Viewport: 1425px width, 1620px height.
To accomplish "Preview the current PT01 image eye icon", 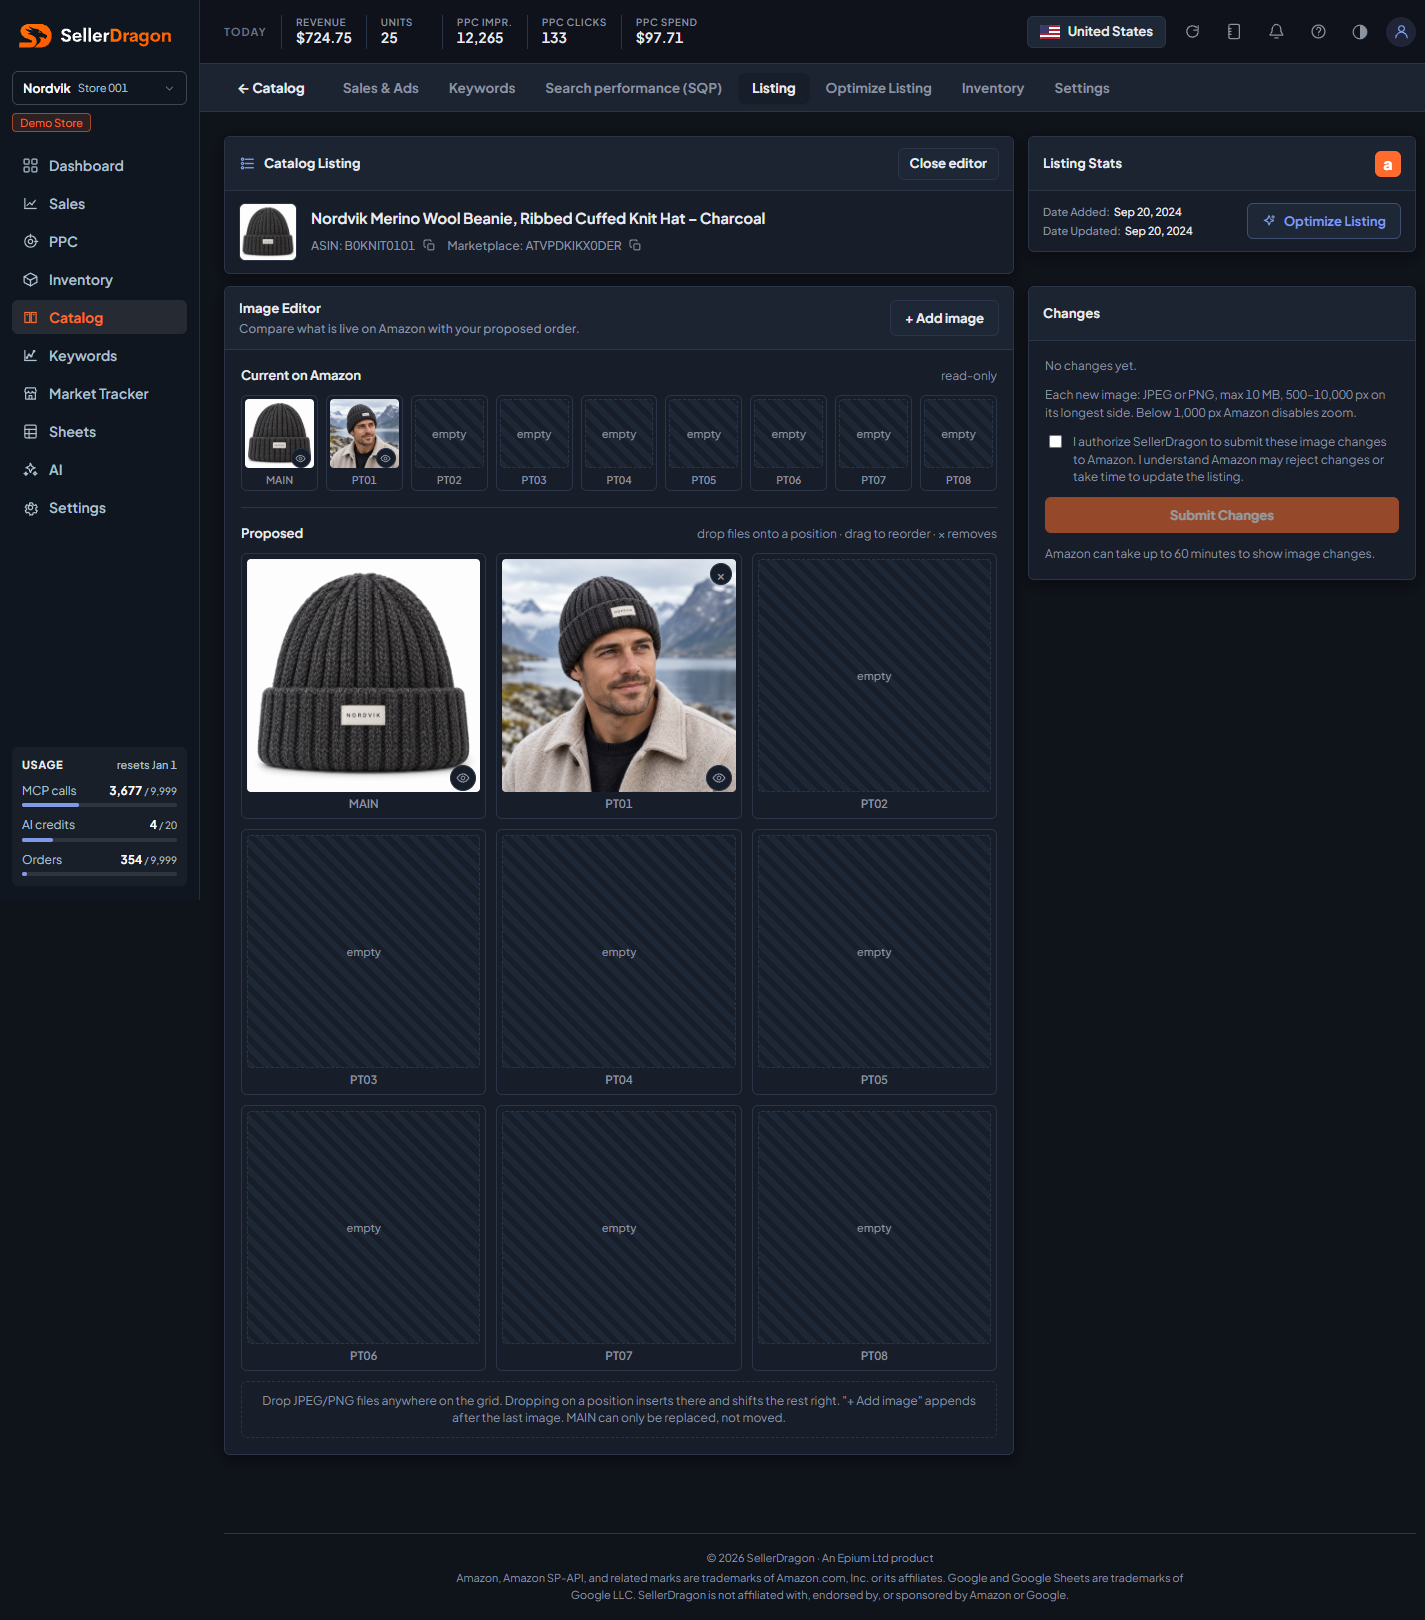I will 386,458.
